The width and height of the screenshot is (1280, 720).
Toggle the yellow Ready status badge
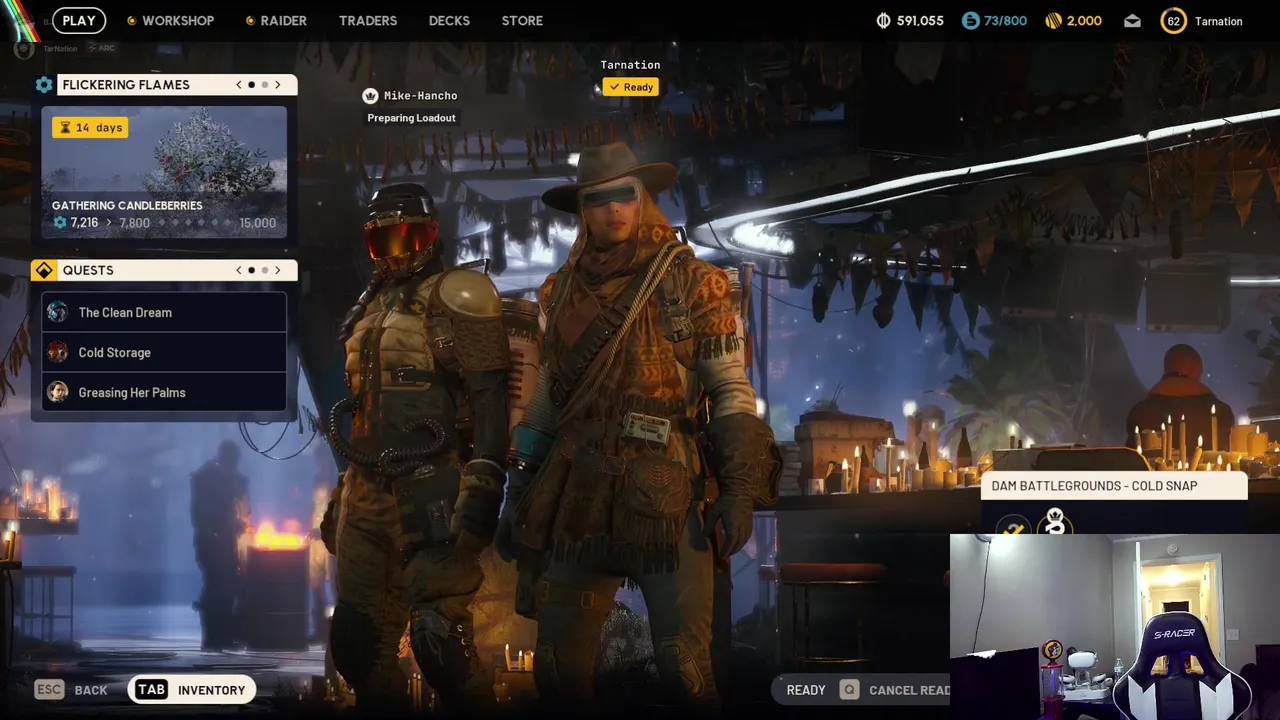tap(630, 87)
